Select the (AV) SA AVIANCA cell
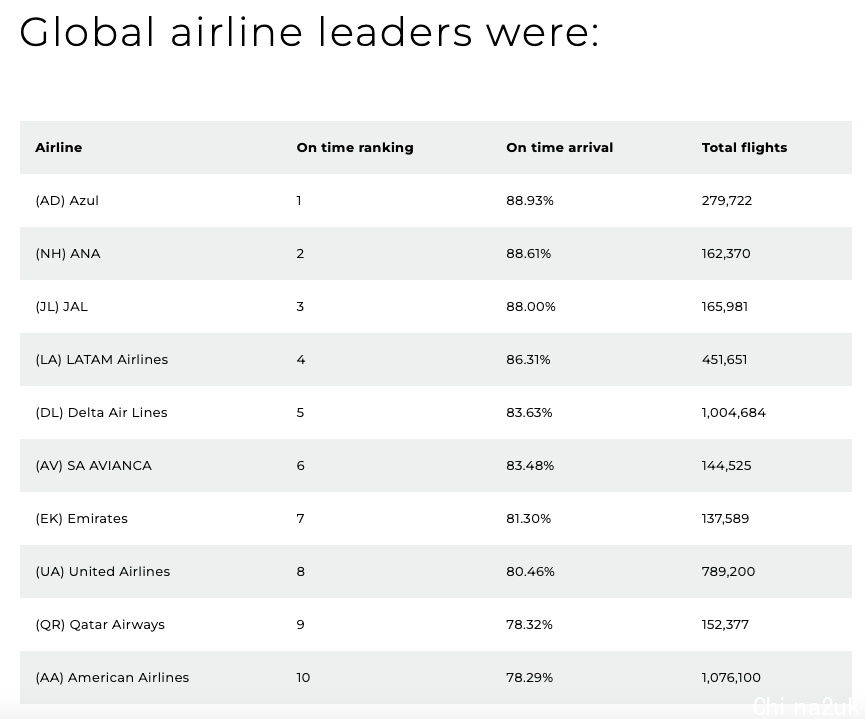The height and width of the screenshot is (719, 865). point(93,465)
